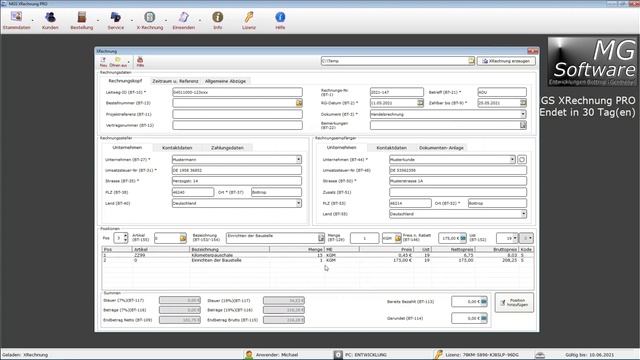The height and width of the screenshot is (360, 640).
Task: Open issuer Kontaktdaten tab
Action: (x=177, y=148)
